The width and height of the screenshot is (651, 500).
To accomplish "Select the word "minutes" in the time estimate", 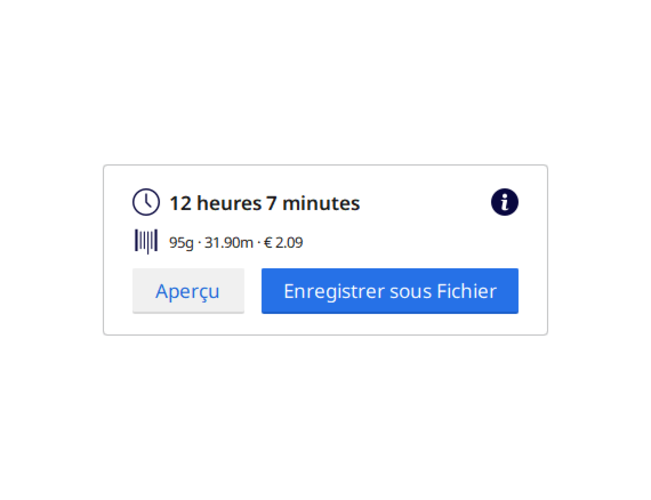I will point(321,203).
